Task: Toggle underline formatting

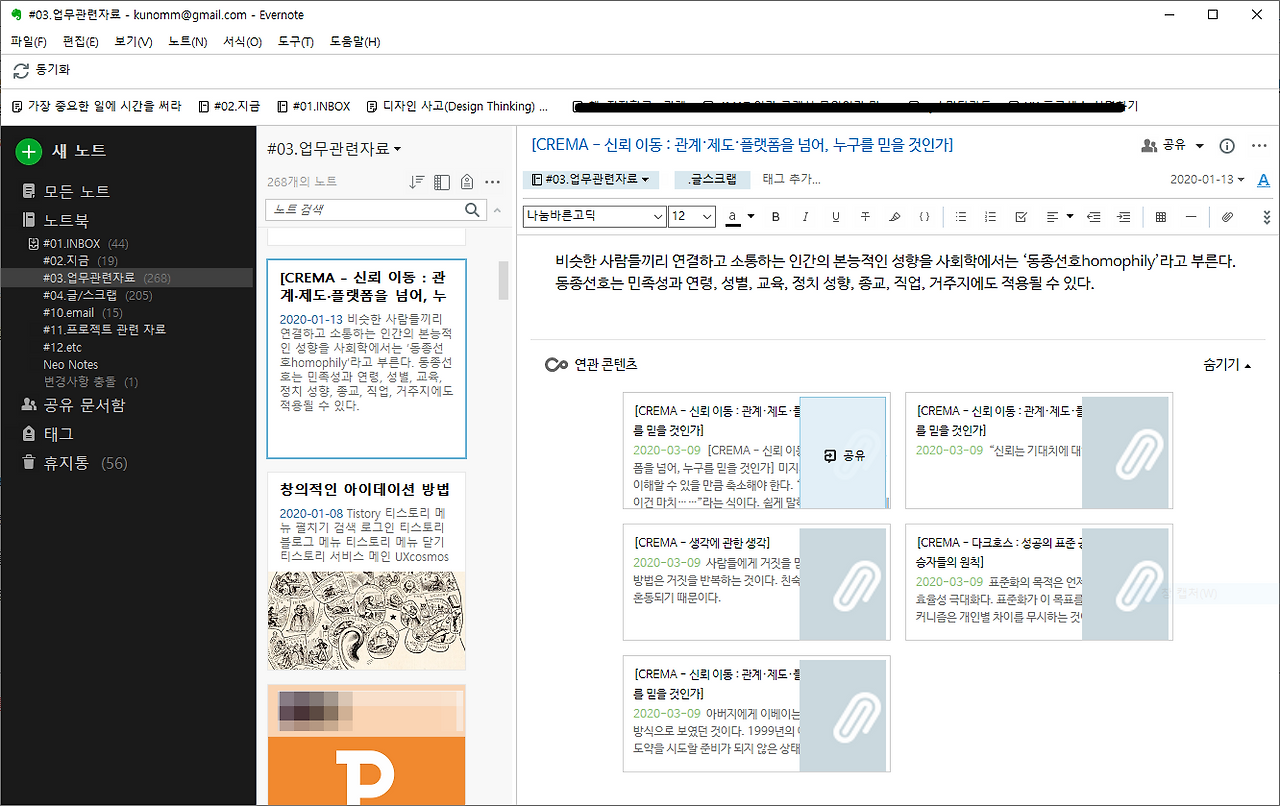Action: point(836,216)
